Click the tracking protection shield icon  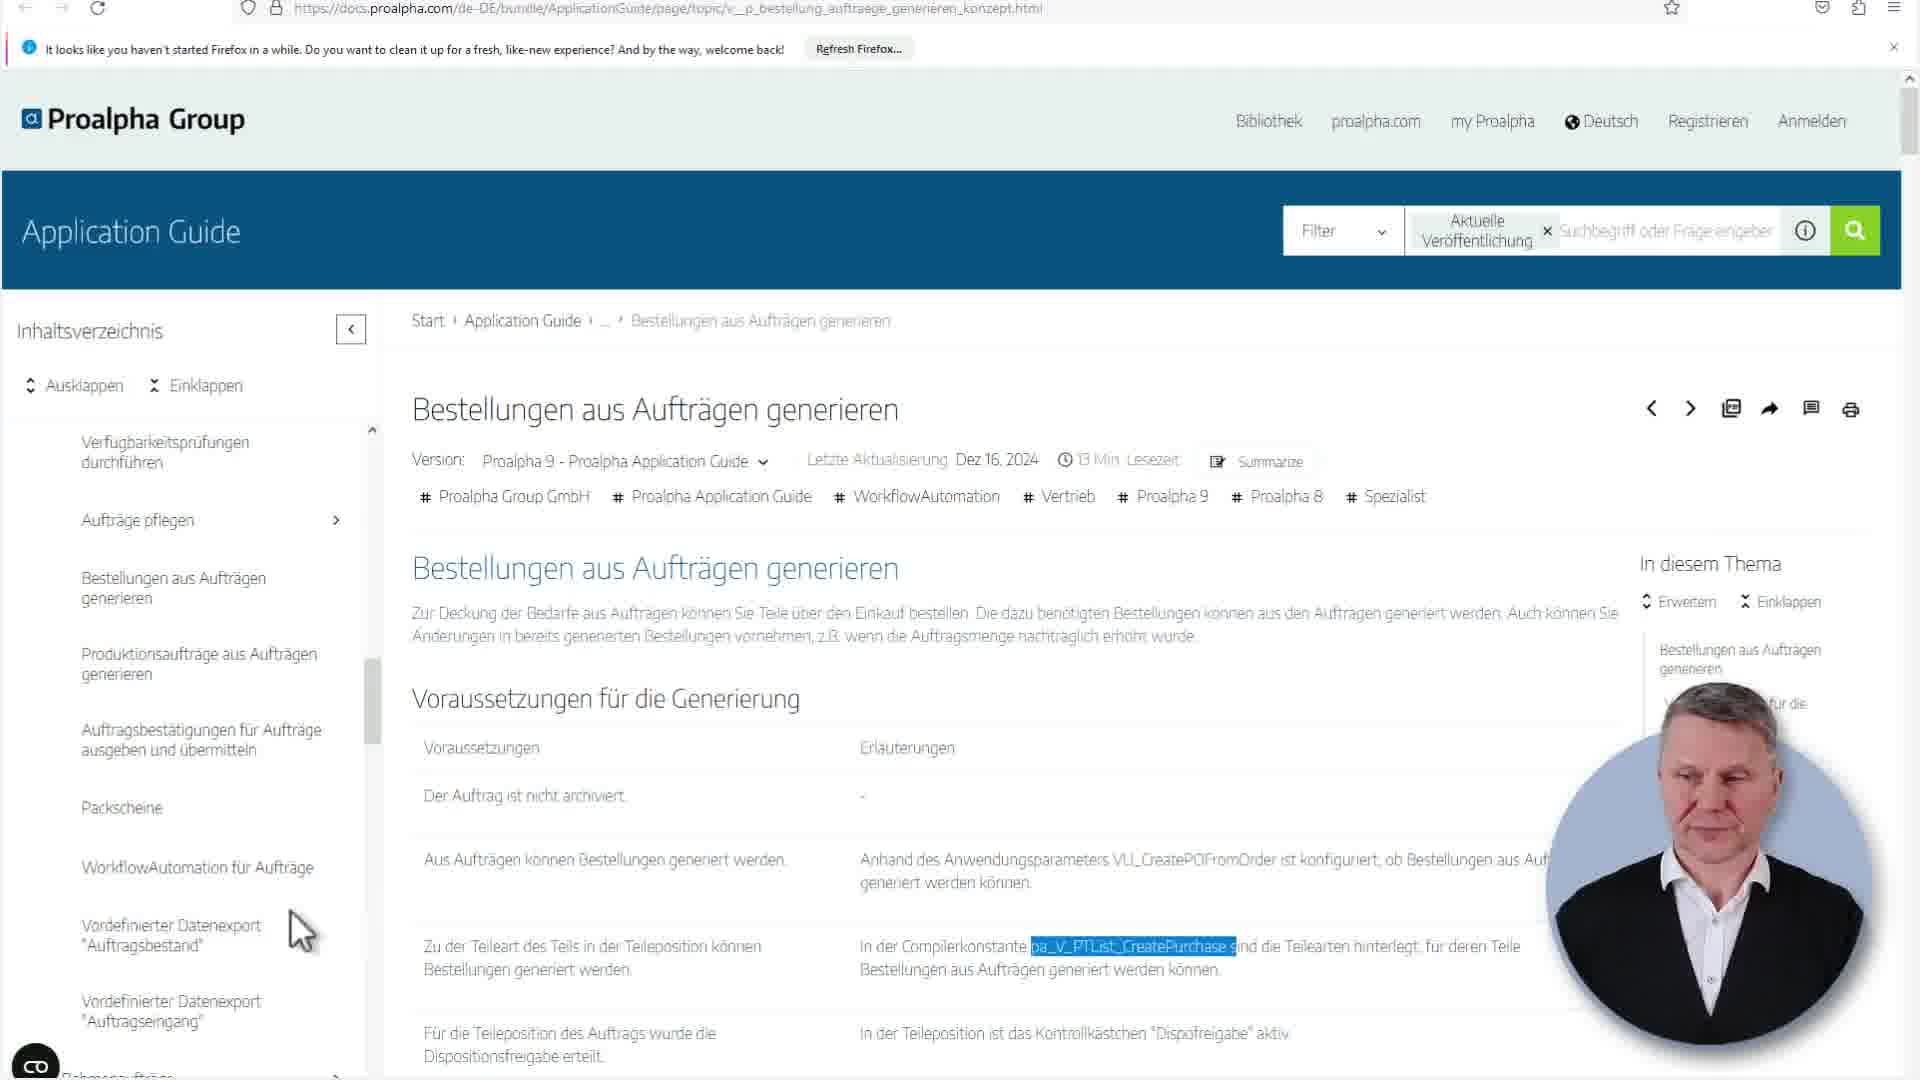pyautogui.click(x=248, y=8)
